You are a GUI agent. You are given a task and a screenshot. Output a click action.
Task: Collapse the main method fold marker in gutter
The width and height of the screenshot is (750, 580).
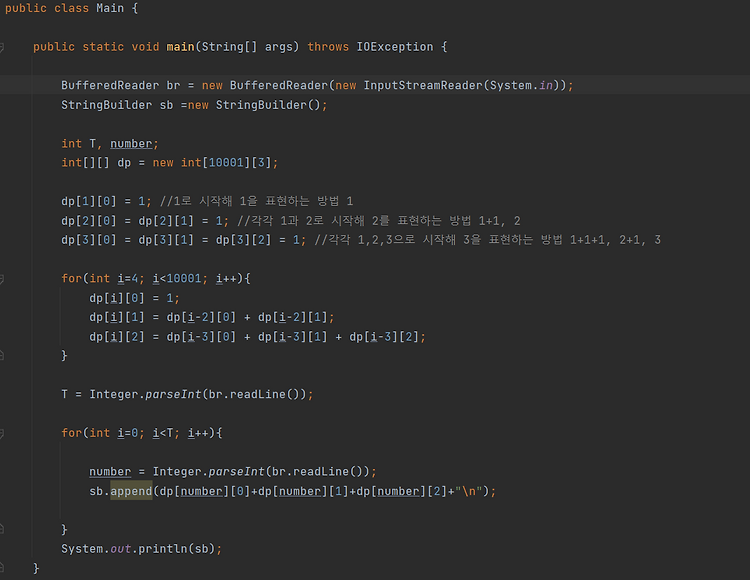(2, 47)
